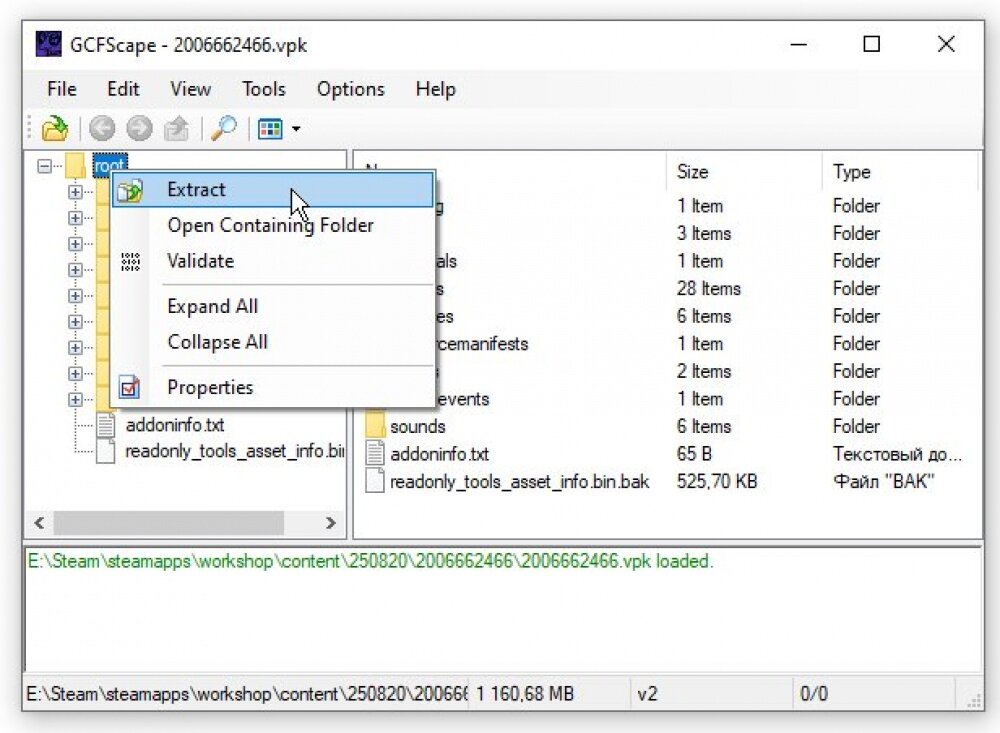
Task: Click status bar version v2
Action: click(x=647, y=693)
